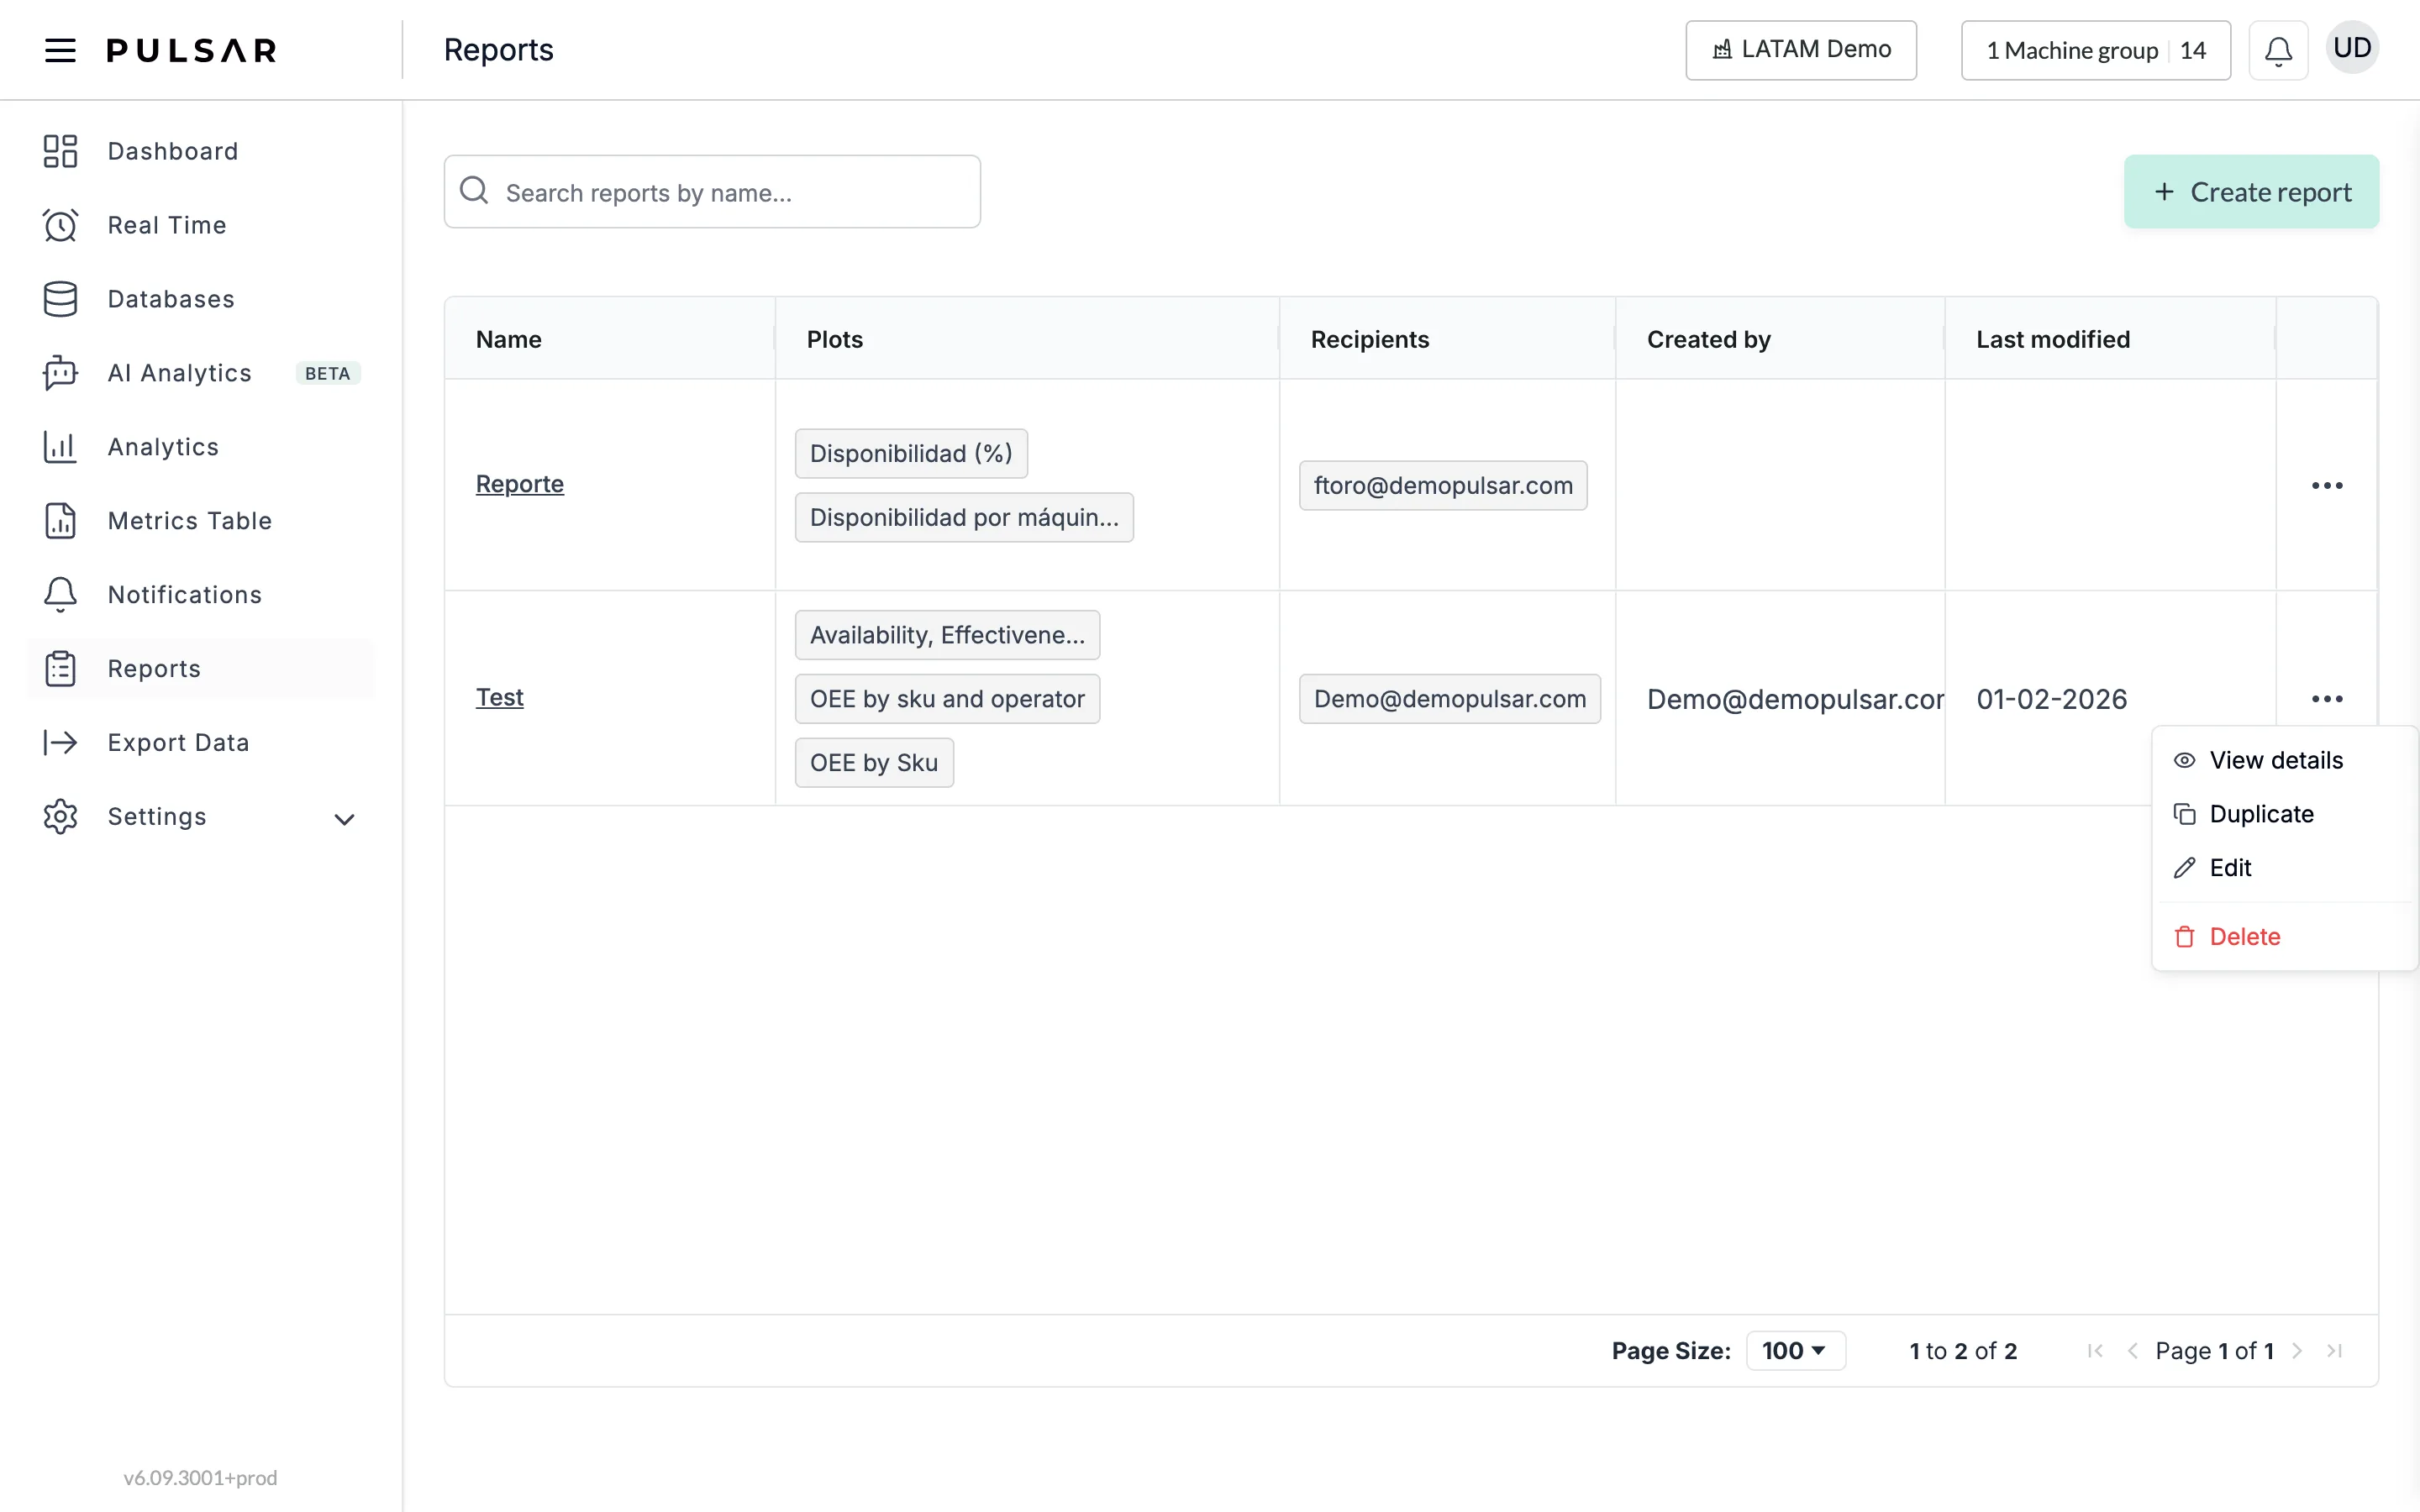Click the Availability, Effectivene... plot tag

tap(947, 635)
